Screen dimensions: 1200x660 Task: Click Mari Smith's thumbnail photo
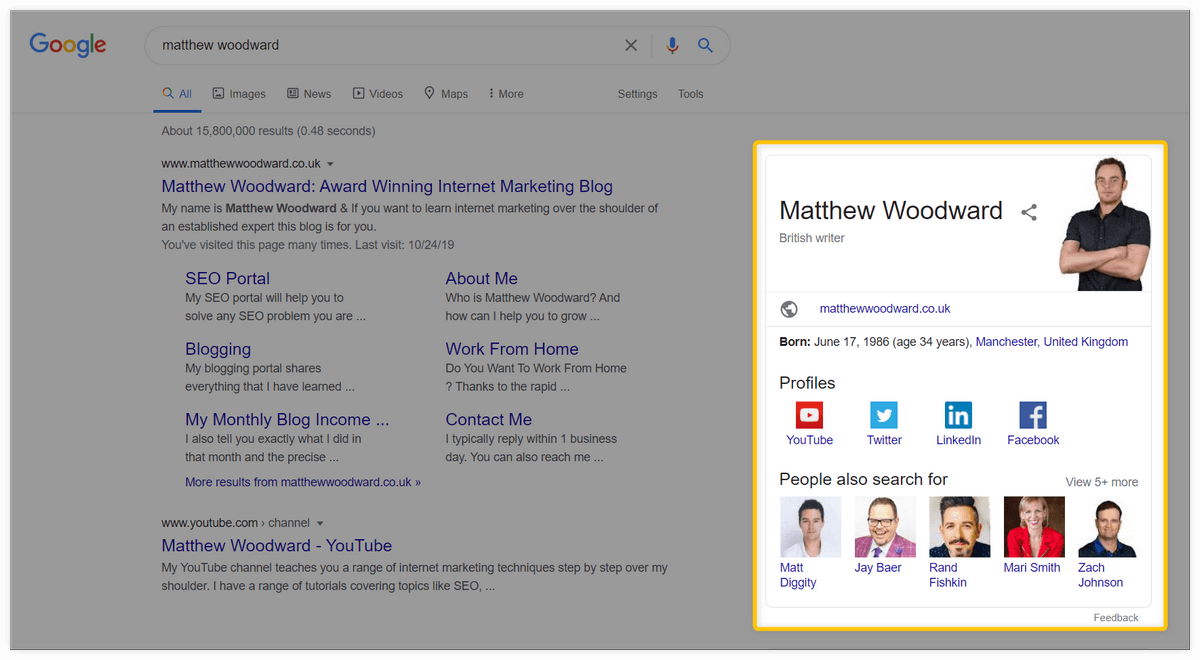(1034, 526)
